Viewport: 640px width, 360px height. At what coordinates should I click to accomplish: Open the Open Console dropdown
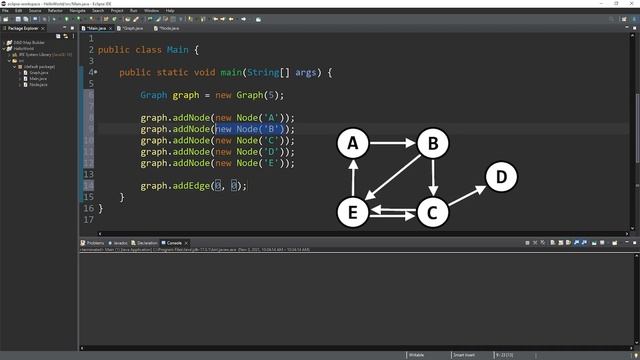click(615, 243)
